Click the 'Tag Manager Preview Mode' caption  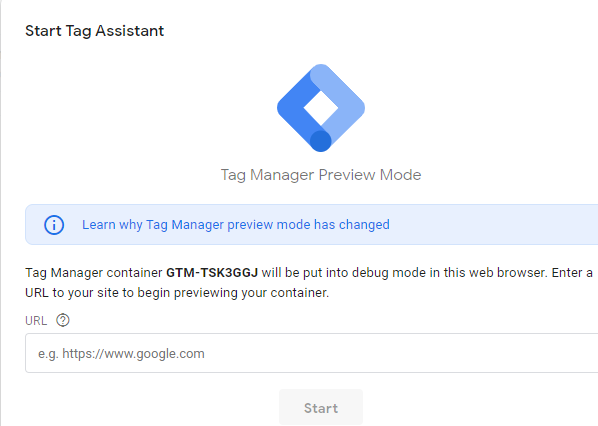pyautogui.click(x=321, y=175)
